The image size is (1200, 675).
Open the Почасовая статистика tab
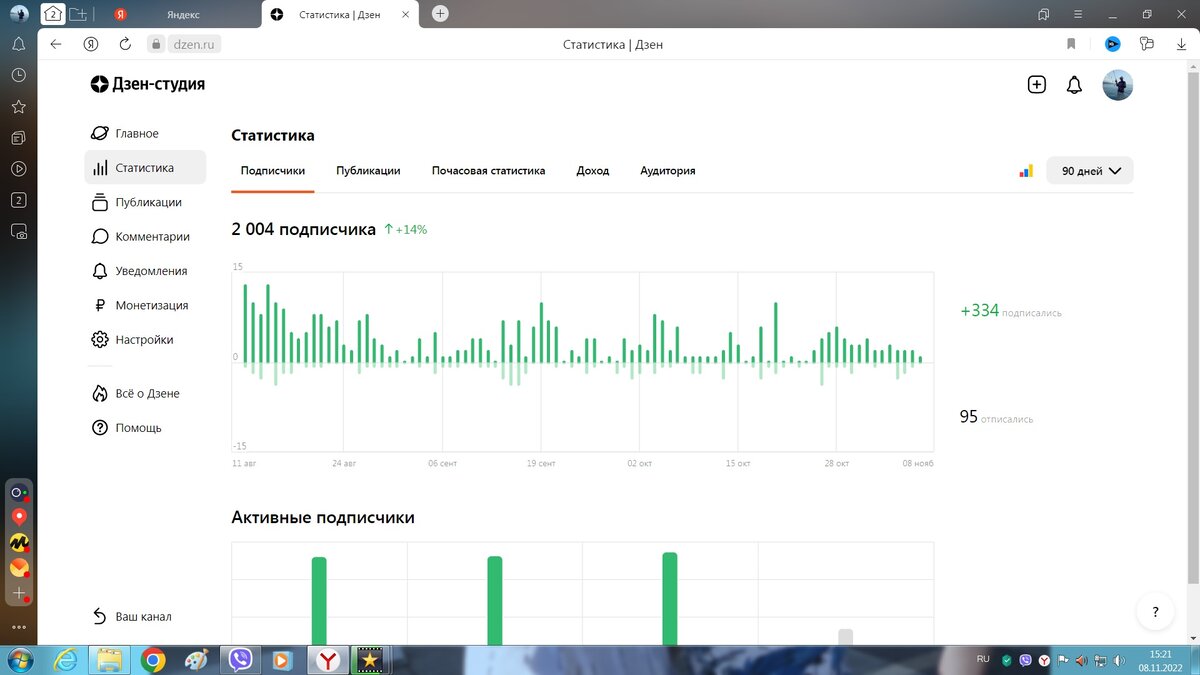(489, 171)
